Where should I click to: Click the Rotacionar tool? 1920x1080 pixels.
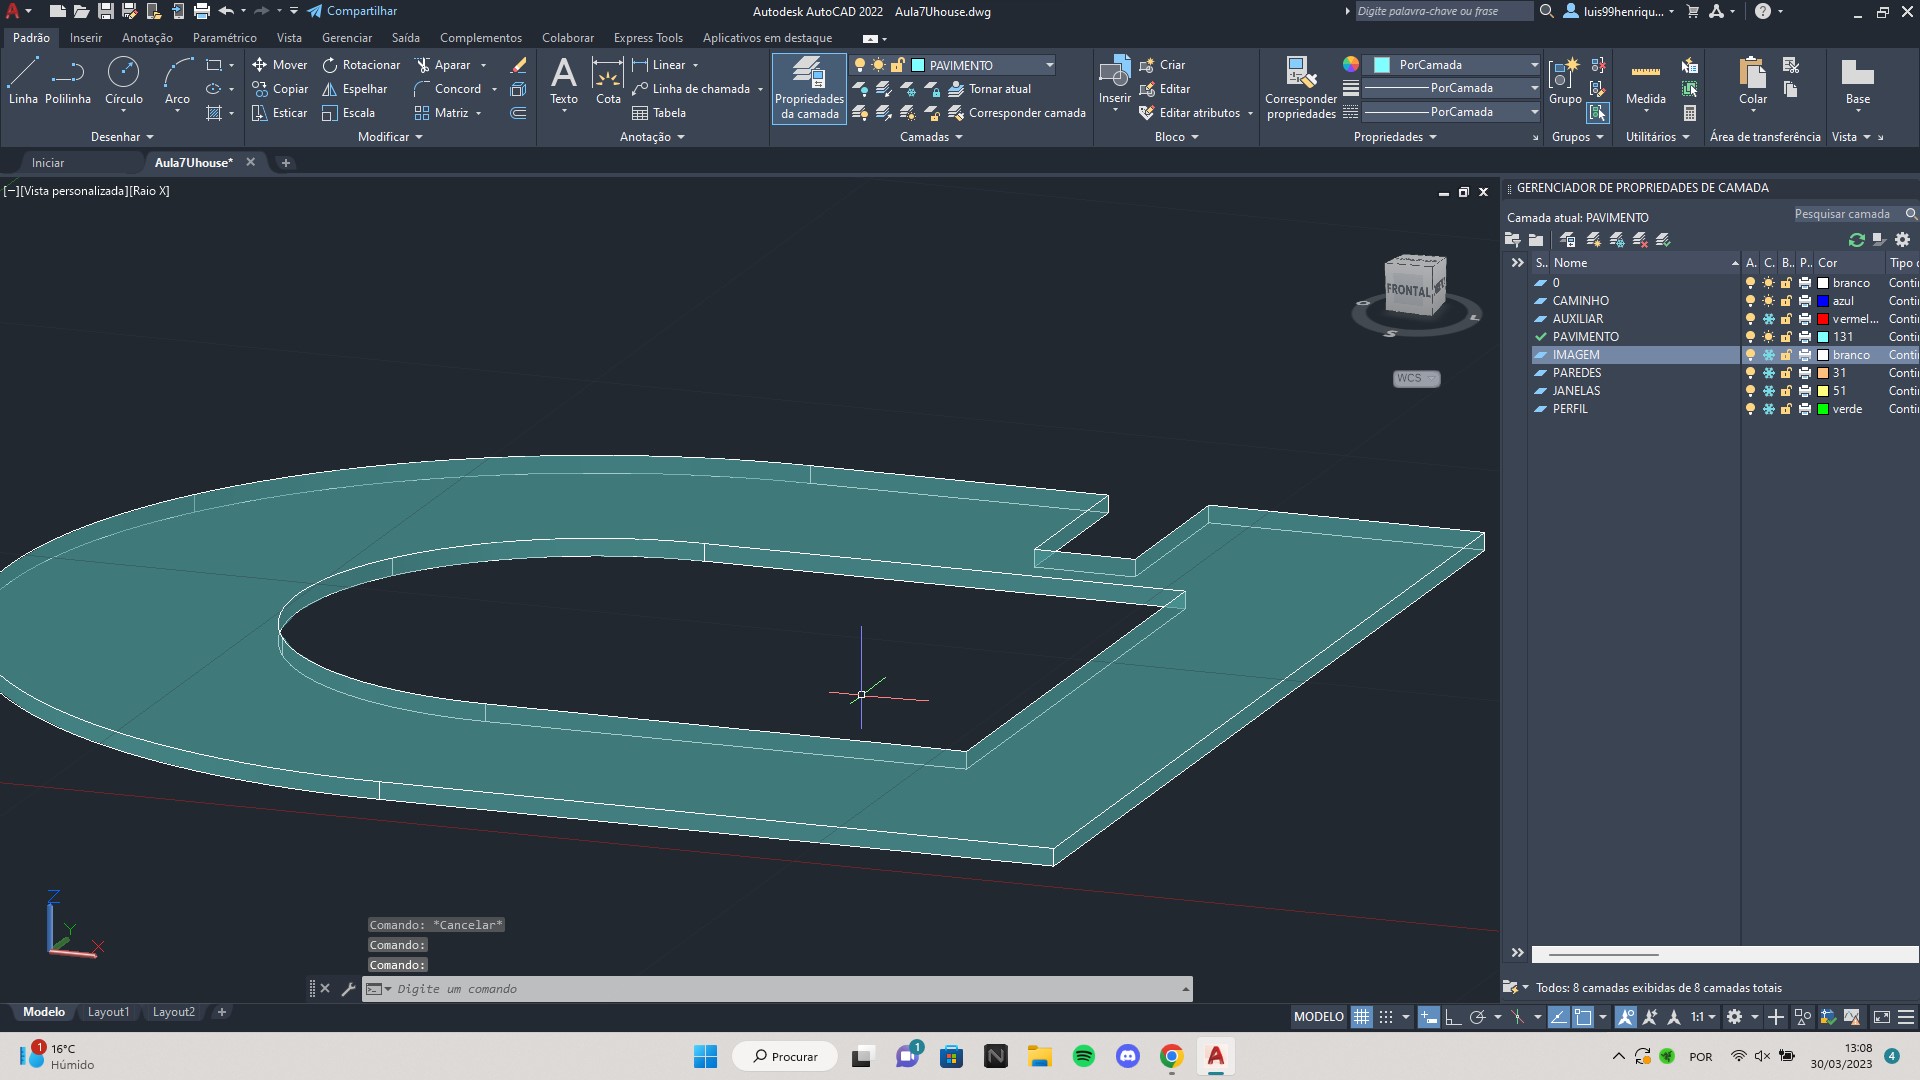[361, 65]
